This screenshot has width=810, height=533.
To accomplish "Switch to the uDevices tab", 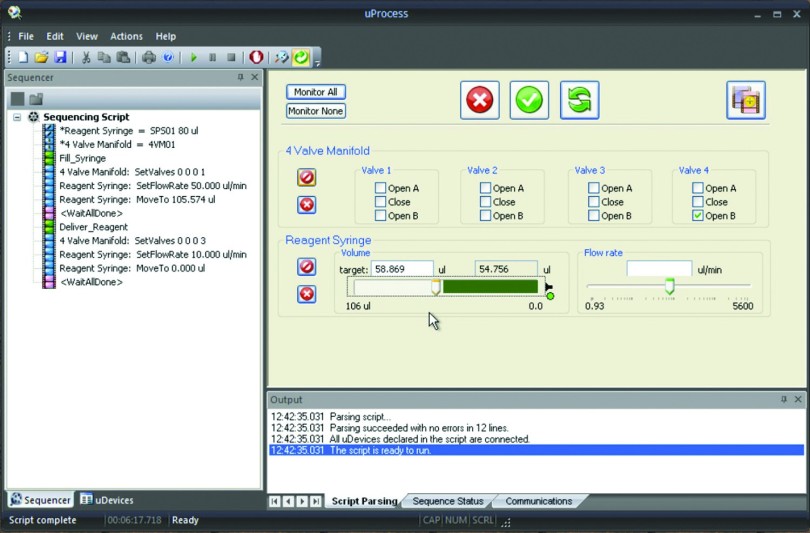I will coord(107,500).
